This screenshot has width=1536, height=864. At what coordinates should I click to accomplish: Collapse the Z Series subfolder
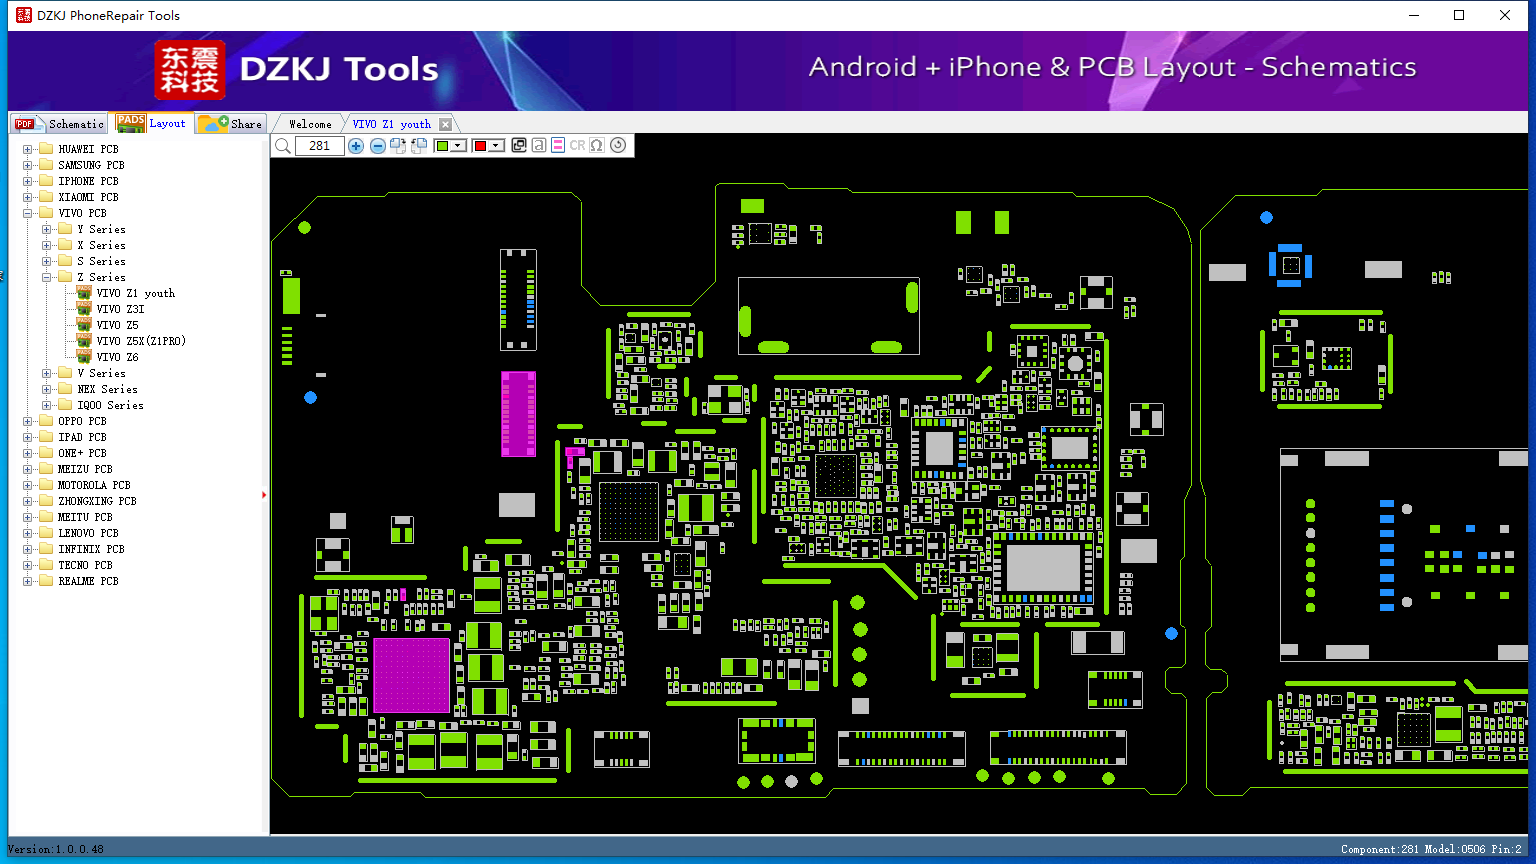click(47, 277)
